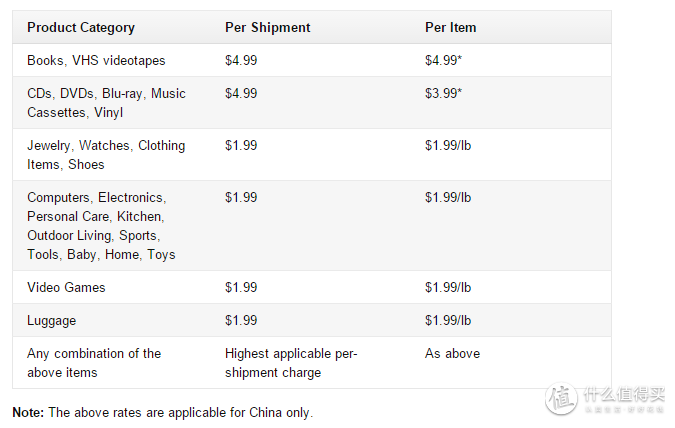Image resolution: width=675 pixels, height=428 pixels.
Task: Click Highest applicable per-shipment charge text
Action: click(x=291, y=363)
